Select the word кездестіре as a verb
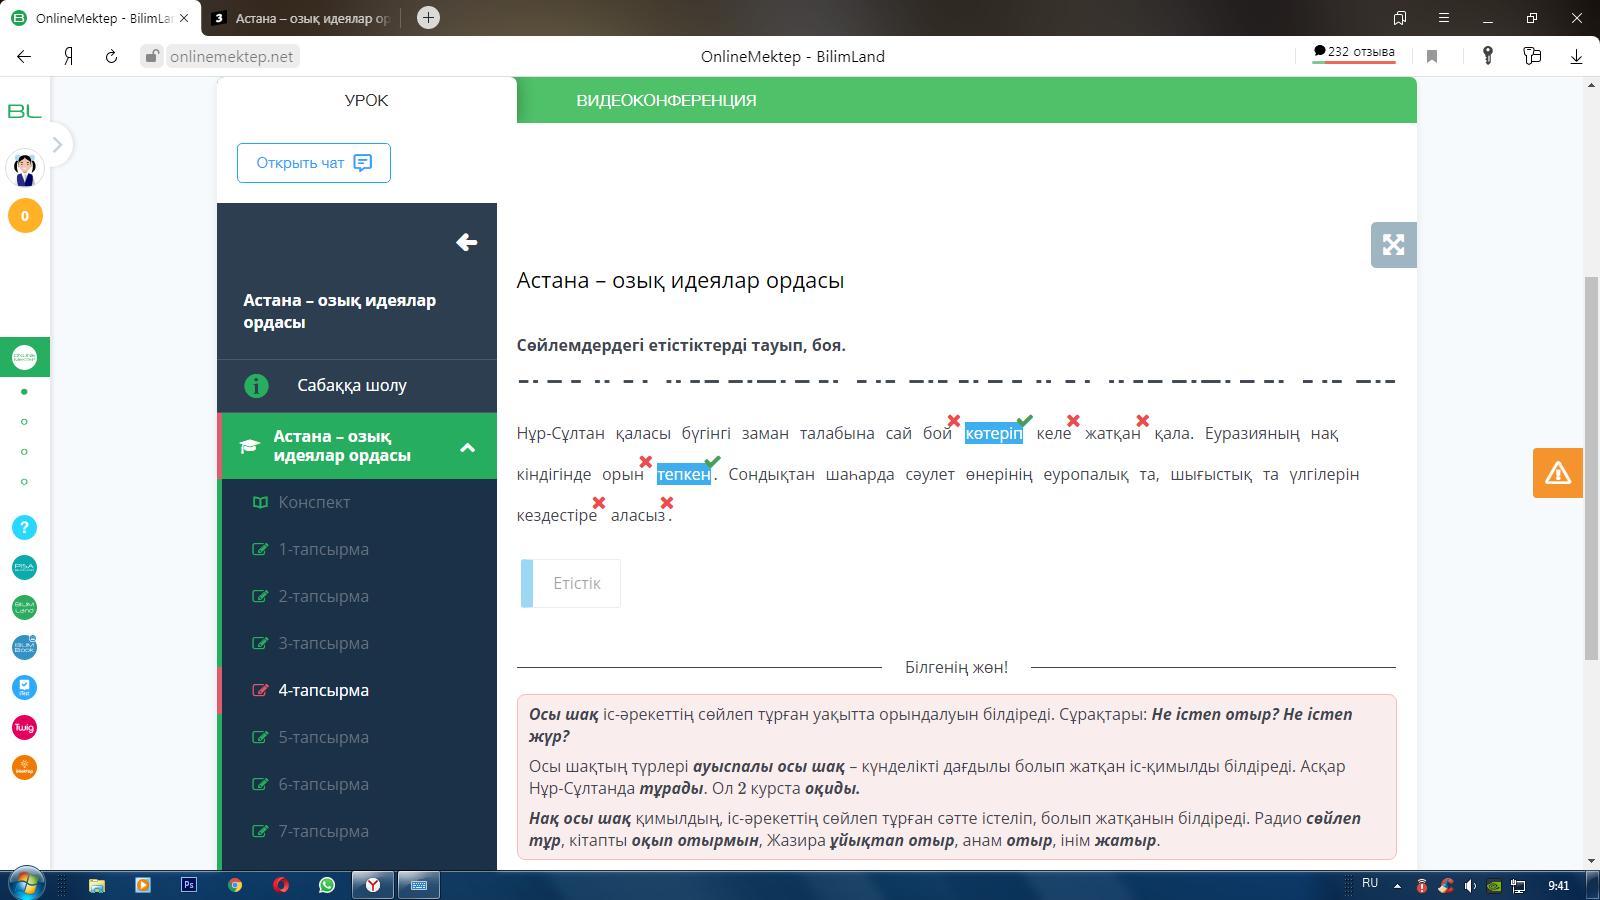Image resolution: width=1600 pixels, height=900 pixels. click(556, 515)
